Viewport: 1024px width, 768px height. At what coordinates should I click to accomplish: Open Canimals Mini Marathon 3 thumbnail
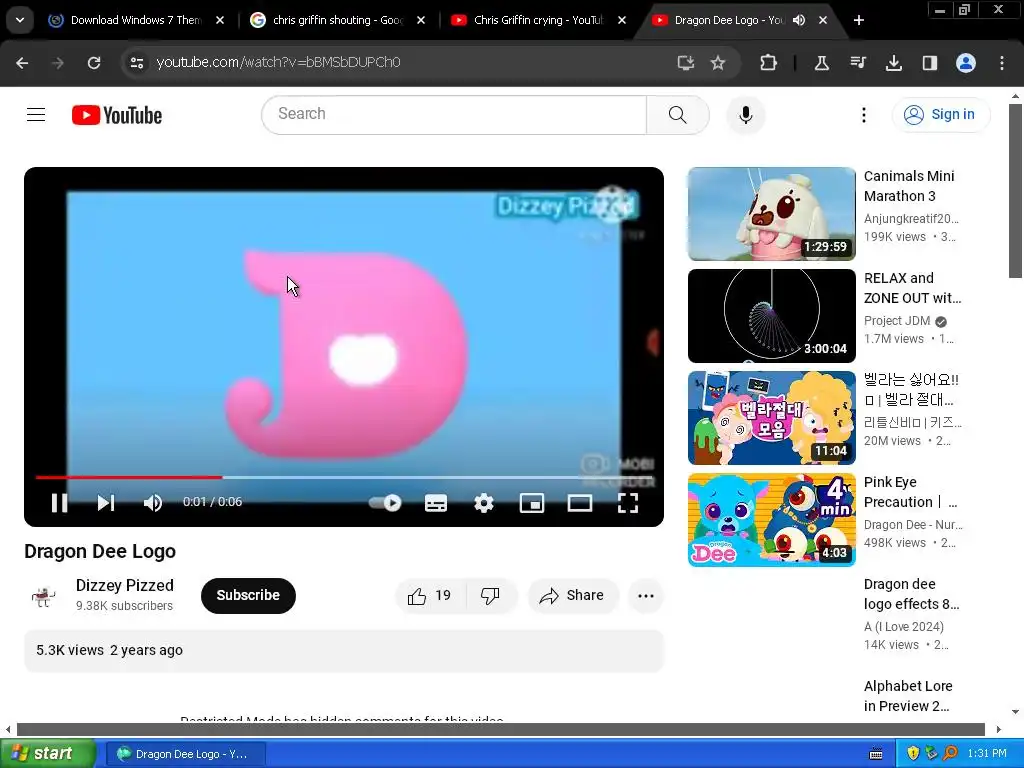pyautogui.click(x=771, y=214)
